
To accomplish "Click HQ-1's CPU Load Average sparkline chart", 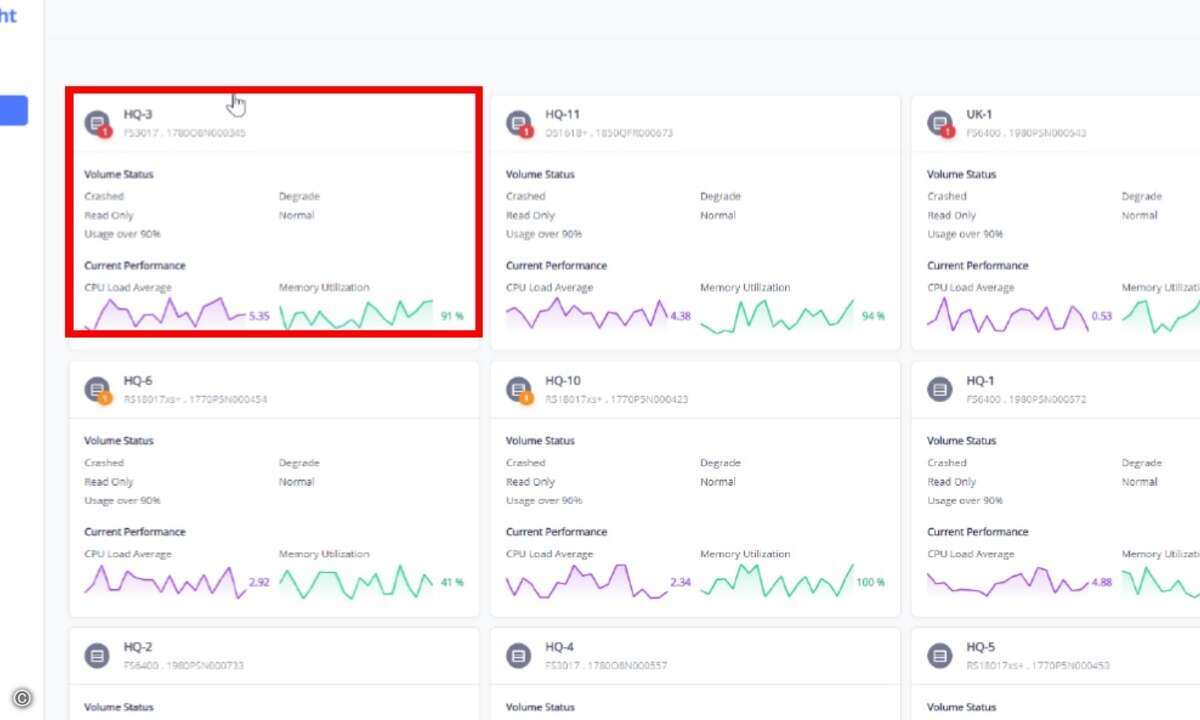I will 1007,581.
